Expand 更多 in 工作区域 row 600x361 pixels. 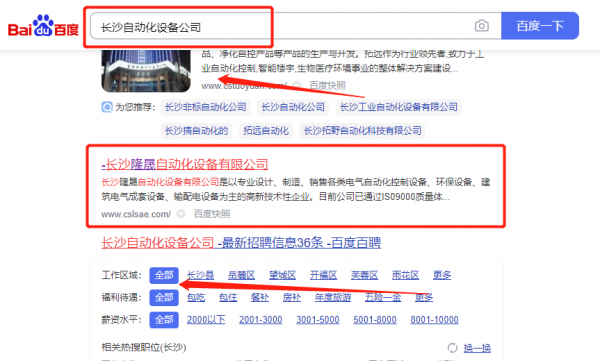tap(442, 275)
